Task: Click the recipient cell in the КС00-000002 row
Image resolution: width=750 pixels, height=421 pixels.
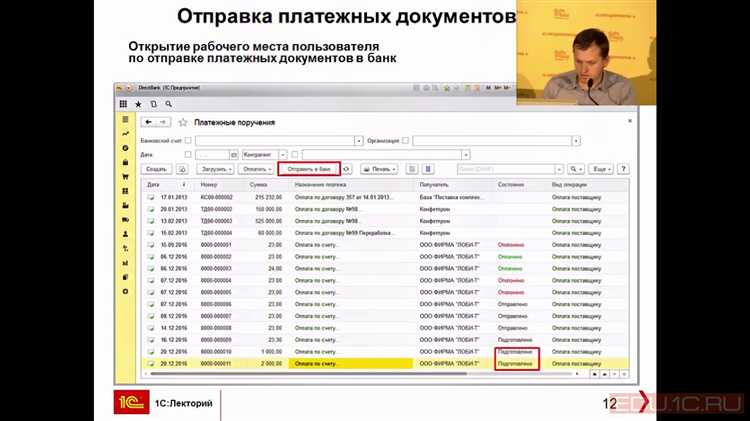Action: click(x=455, y=197)
